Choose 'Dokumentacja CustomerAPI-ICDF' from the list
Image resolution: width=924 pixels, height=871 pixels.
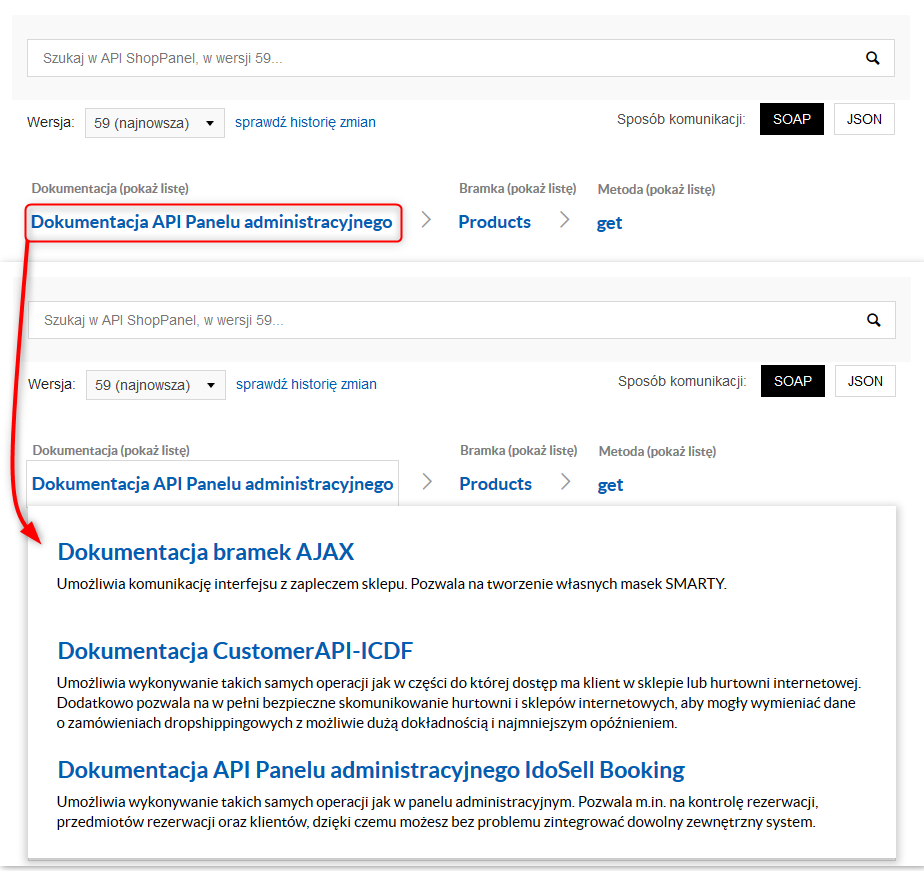235,651
